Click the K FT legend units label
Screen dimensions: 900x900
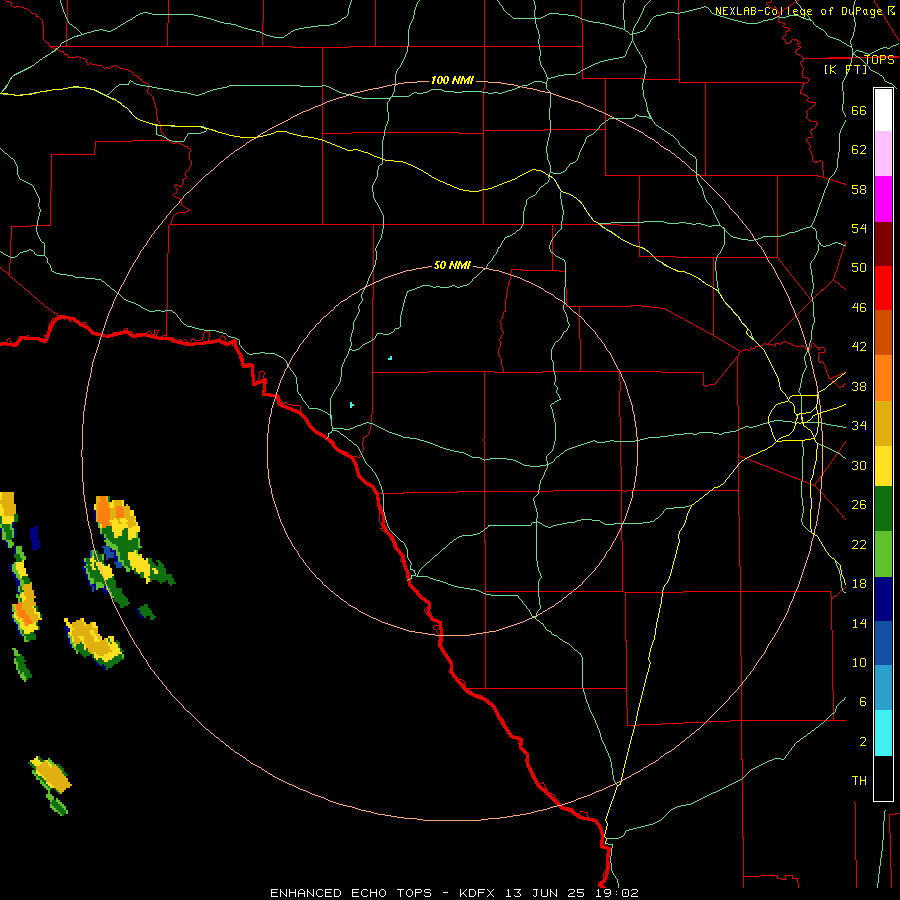point(845,69)
